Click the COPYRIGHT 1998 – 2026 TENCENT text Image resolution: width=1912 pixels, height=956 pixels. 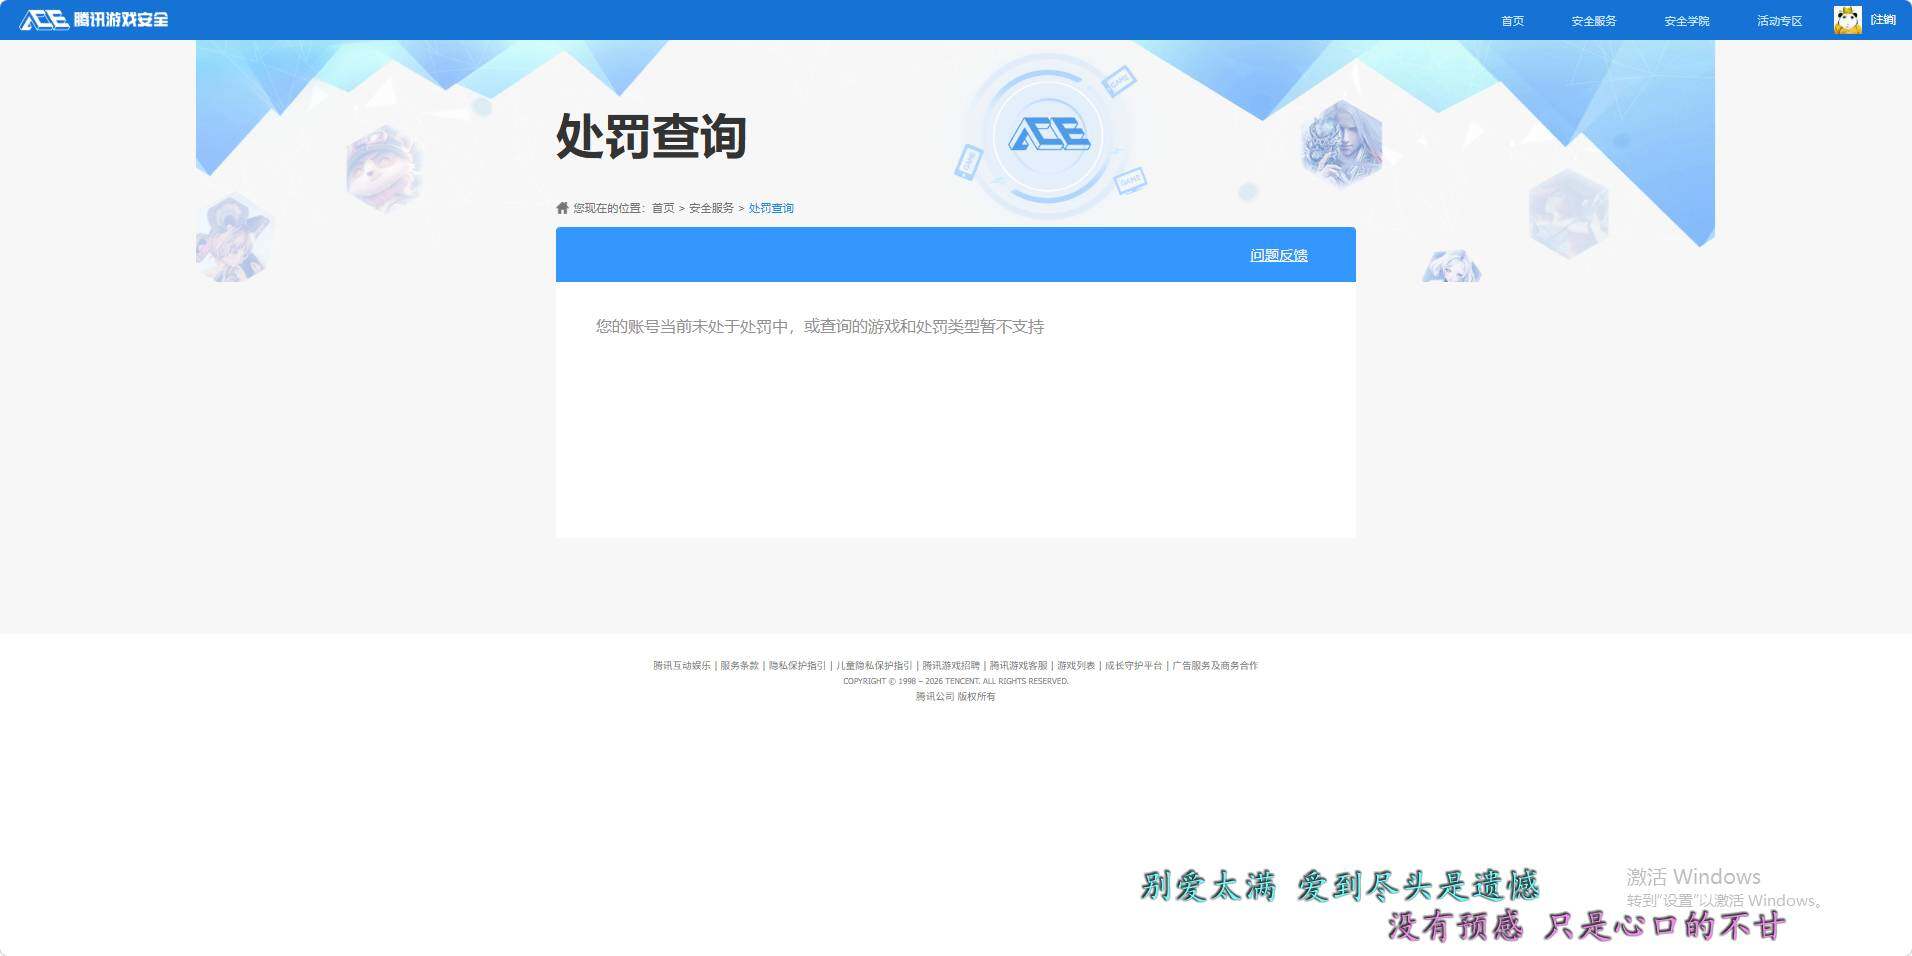point(956,681)
